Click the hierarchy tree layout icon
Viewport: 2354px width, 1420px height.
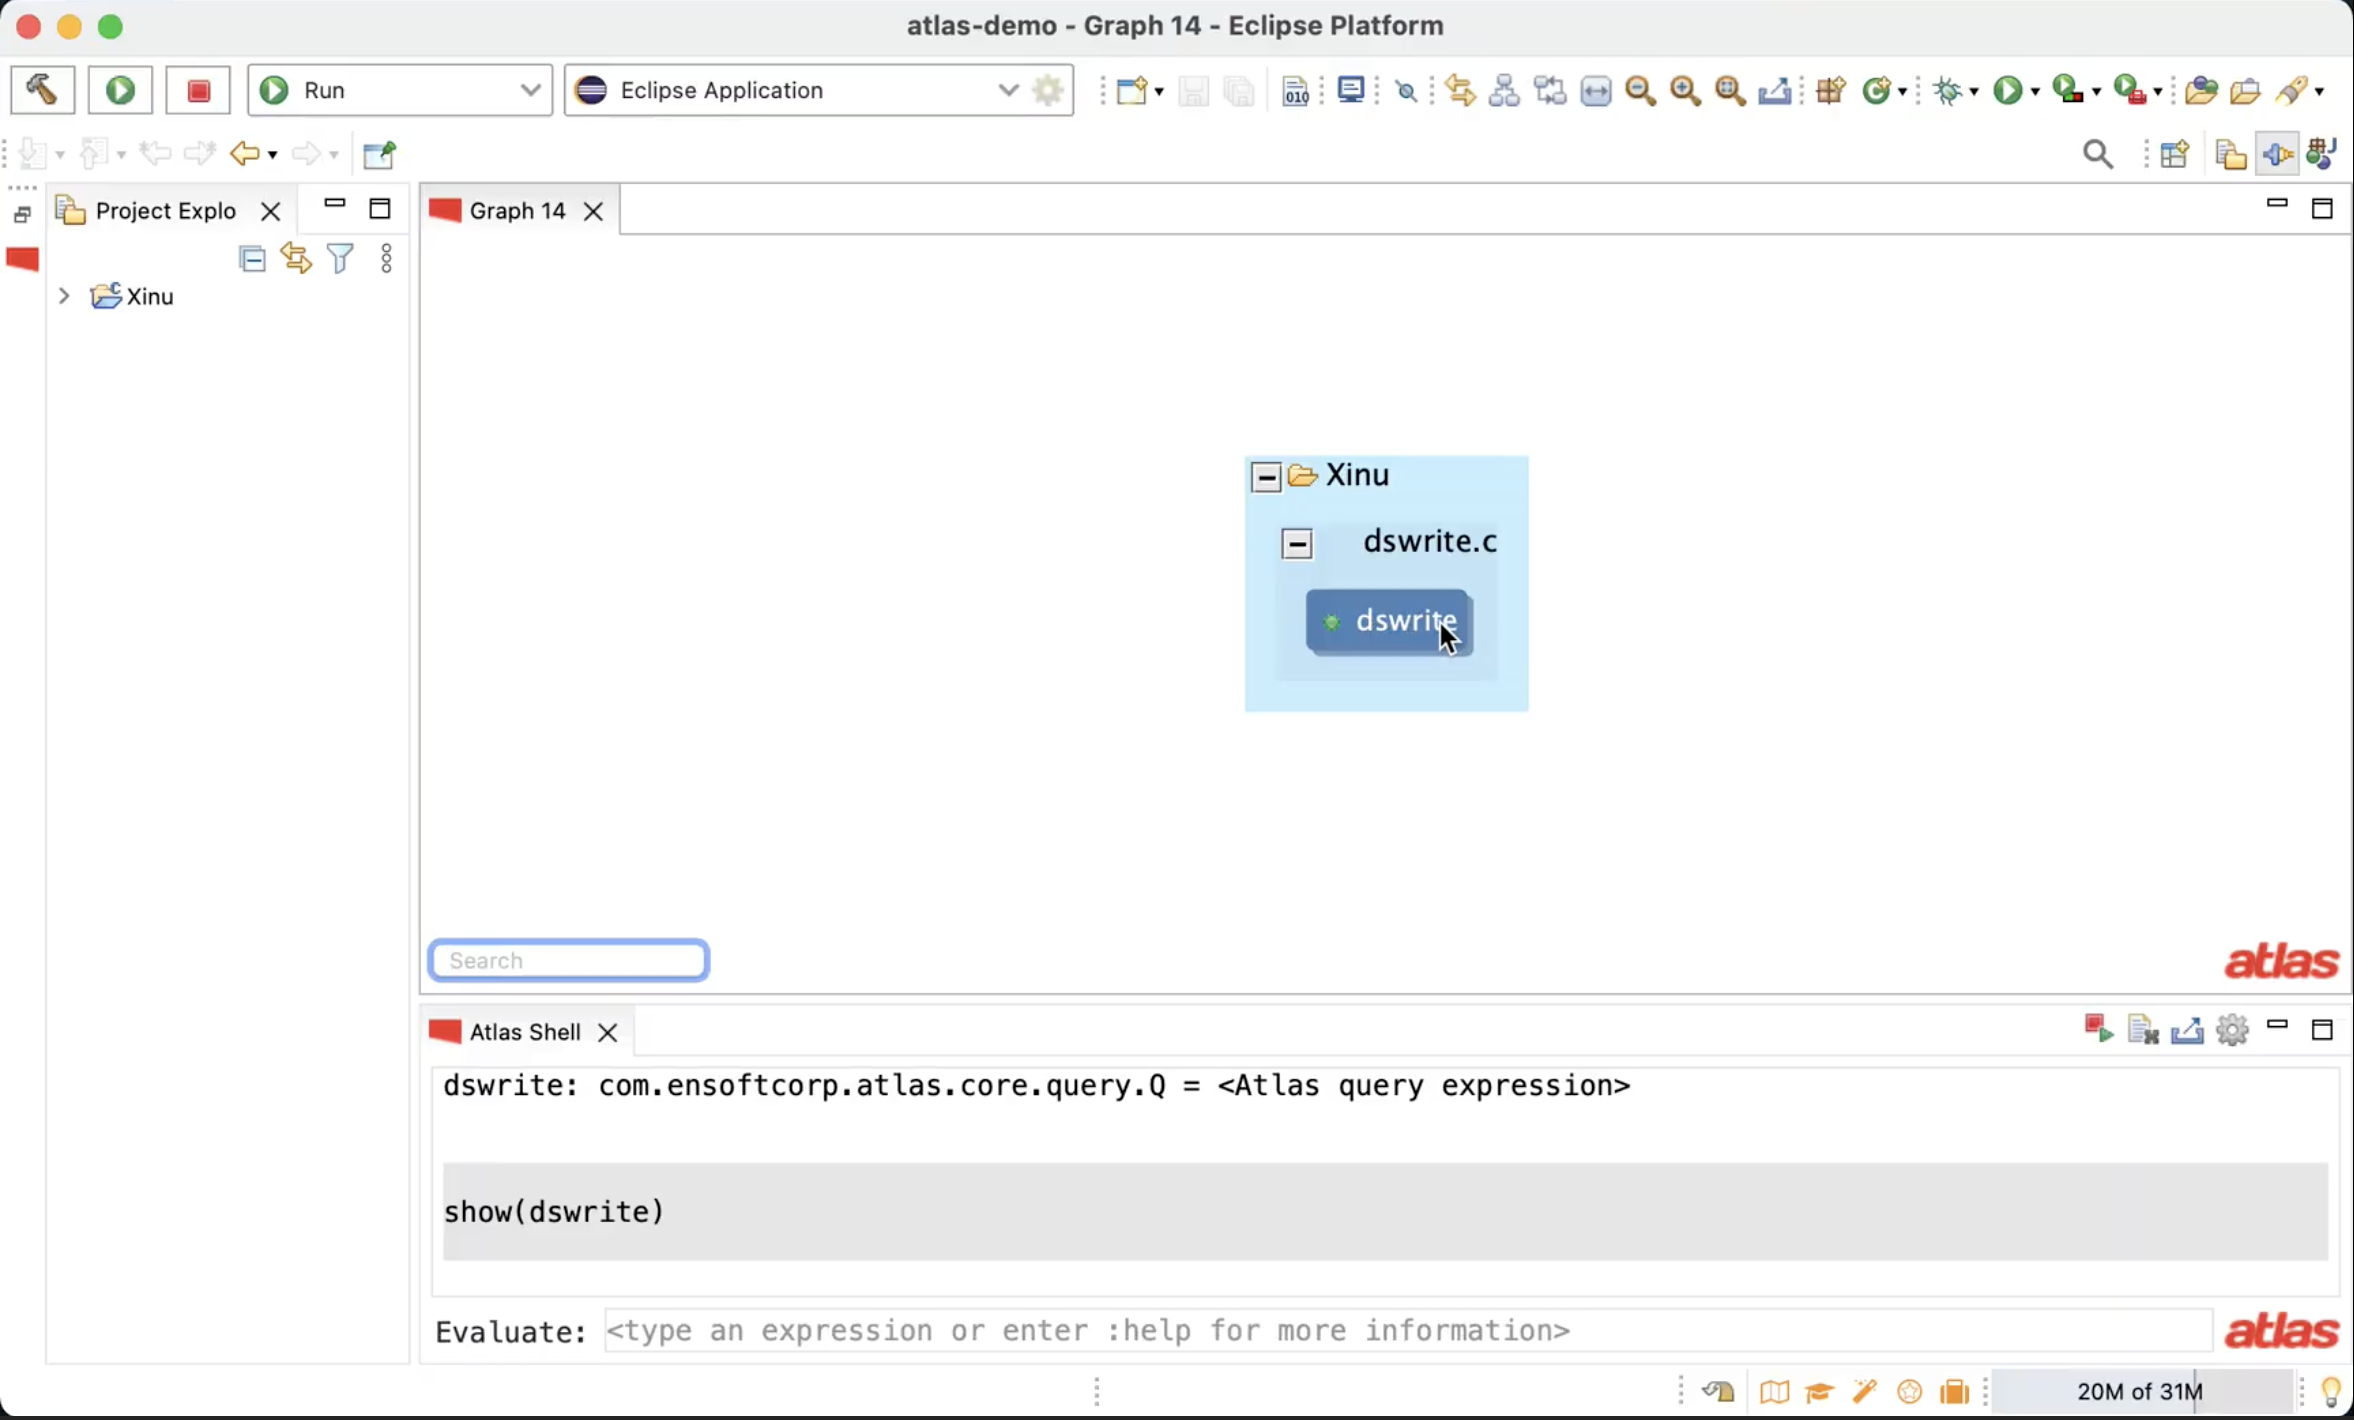point(1504,91)
